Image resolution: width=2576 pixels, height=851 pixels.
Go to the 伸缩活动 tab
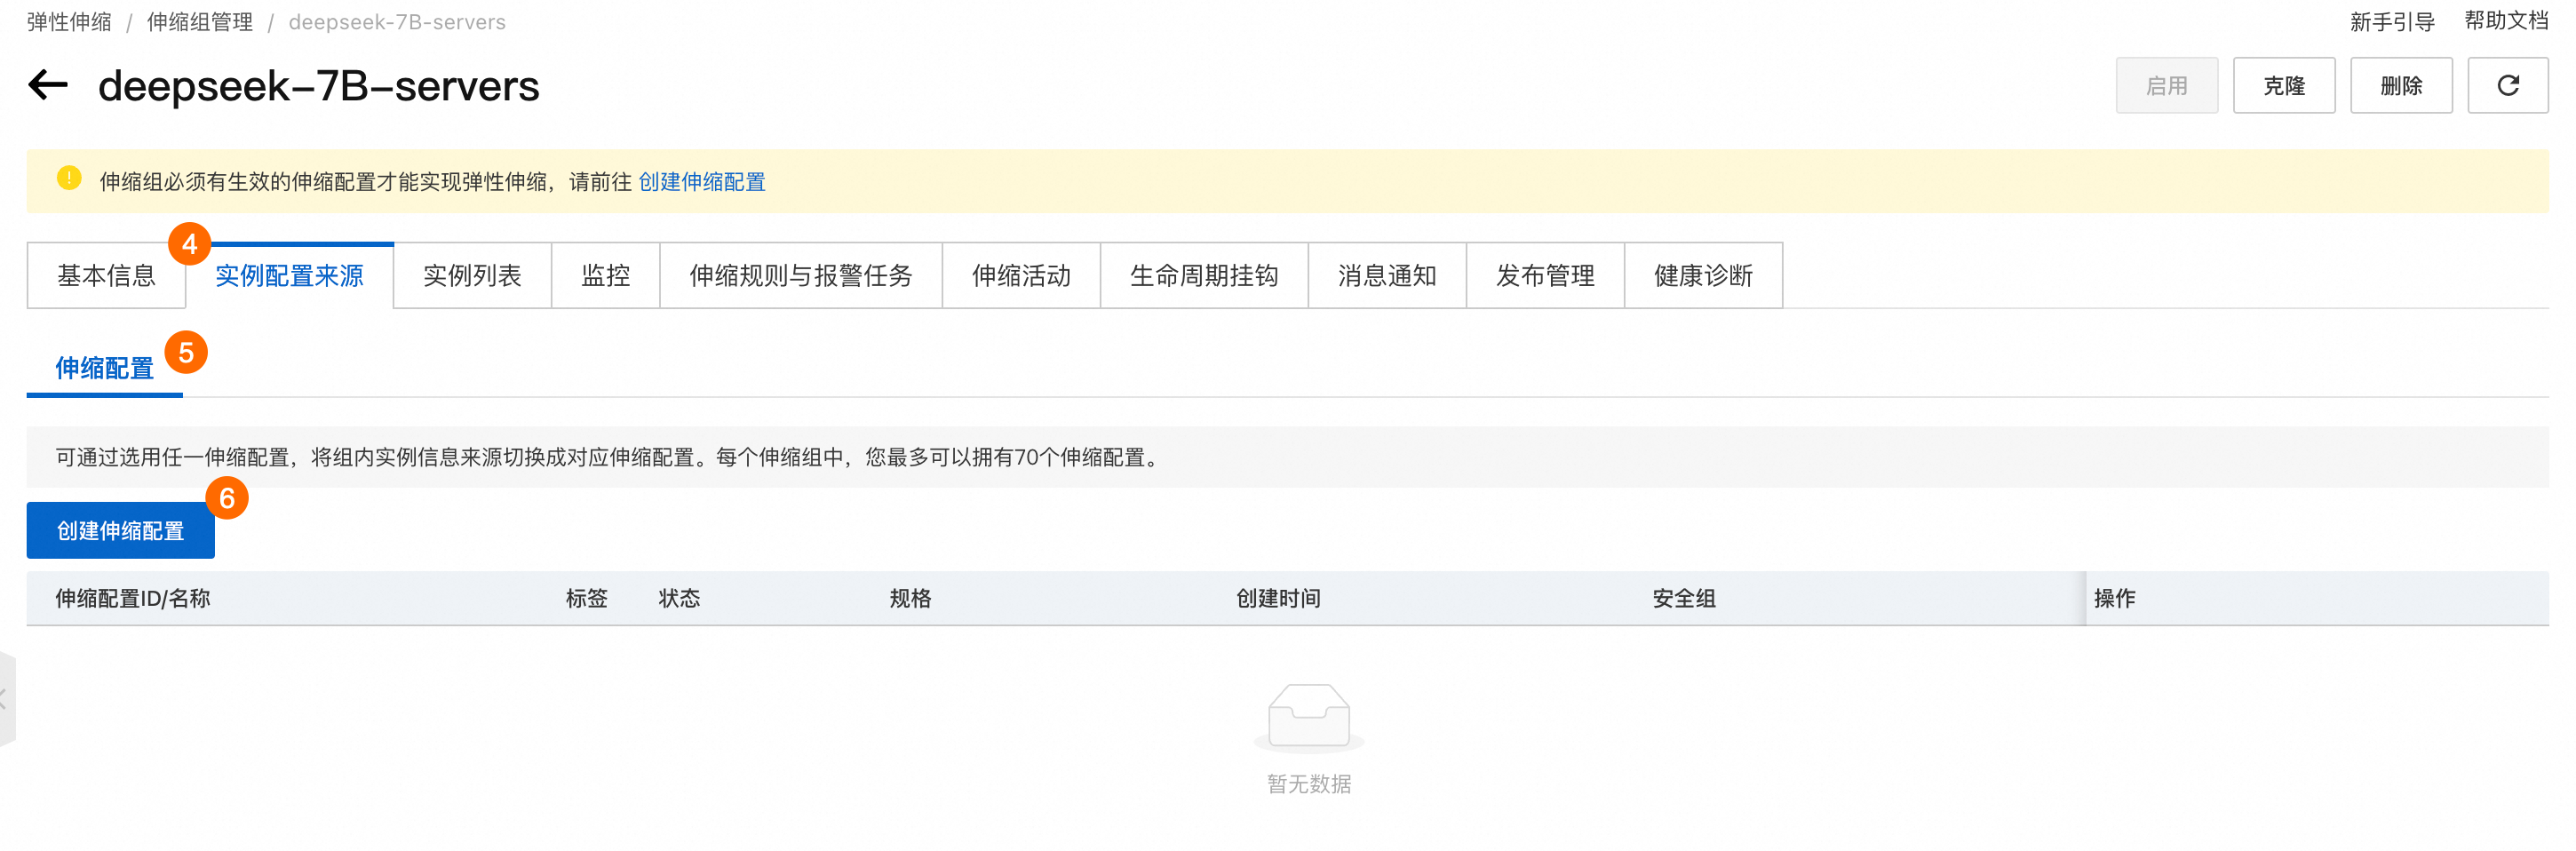[1021, 276]
